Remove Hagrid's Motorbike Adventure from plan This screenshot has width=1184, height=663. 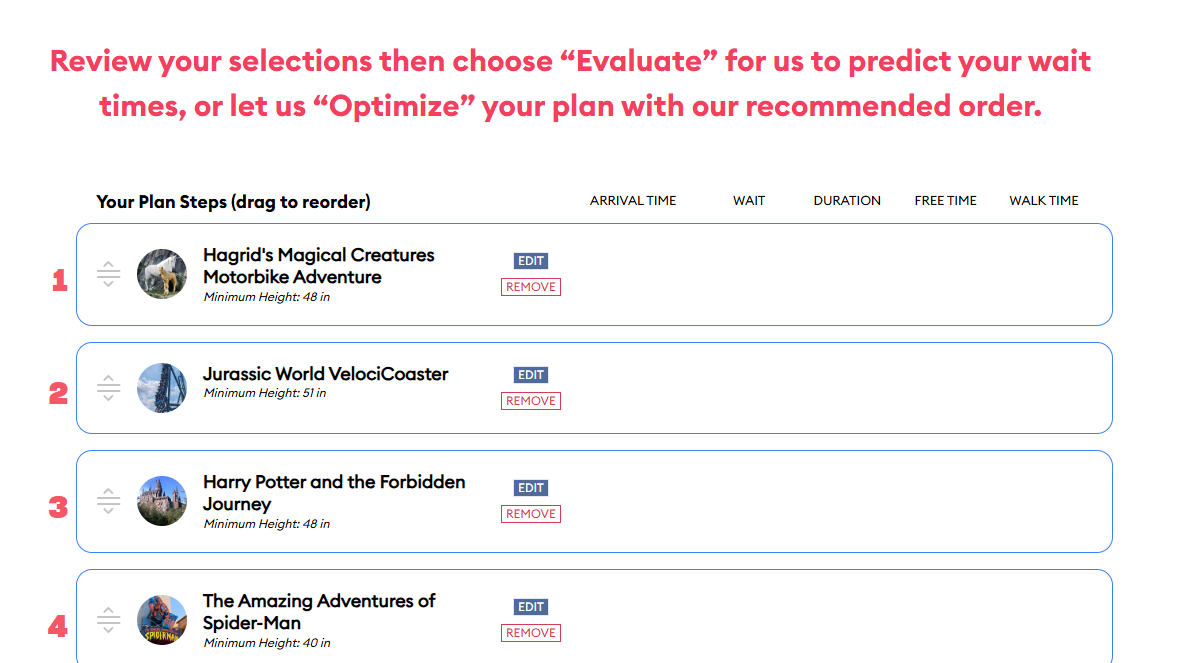point(531,287)
